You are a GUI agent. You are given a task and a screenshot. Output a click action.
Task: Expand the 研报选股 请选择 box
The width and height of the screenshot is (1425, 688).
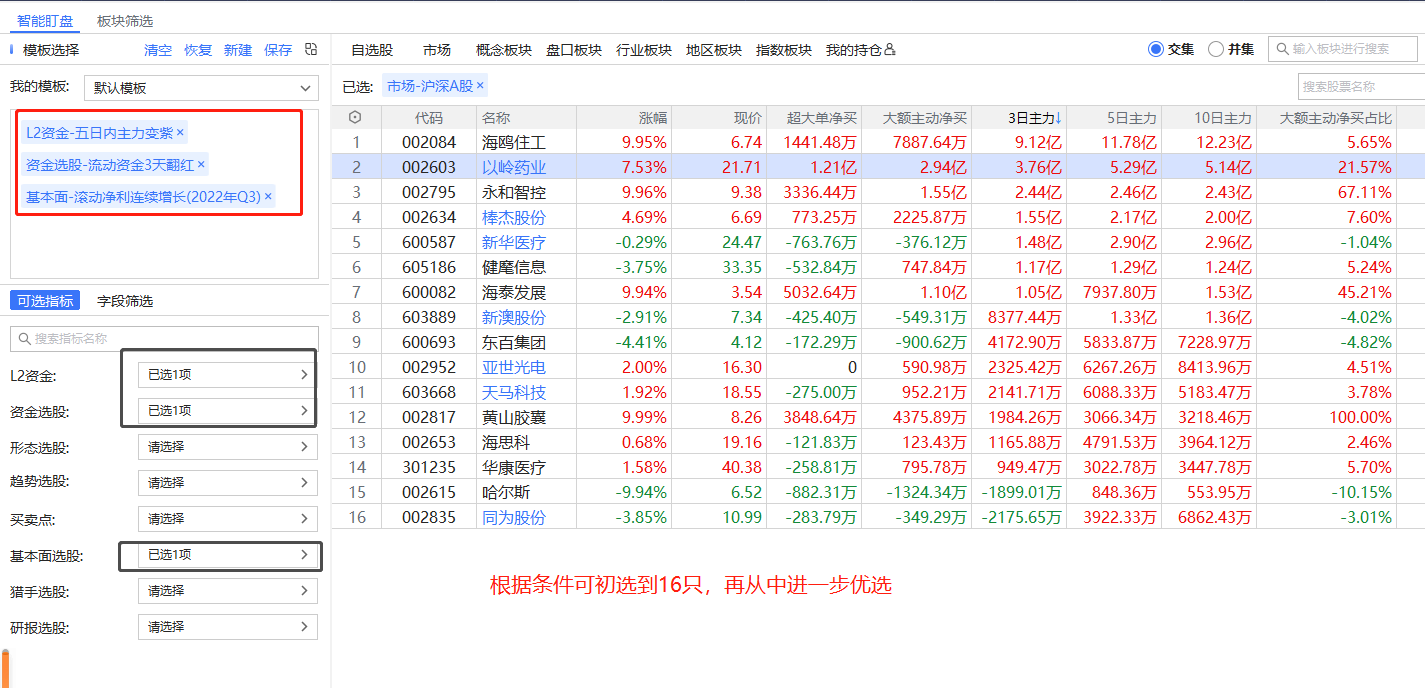pyautogui.click(x=228, y=627)
